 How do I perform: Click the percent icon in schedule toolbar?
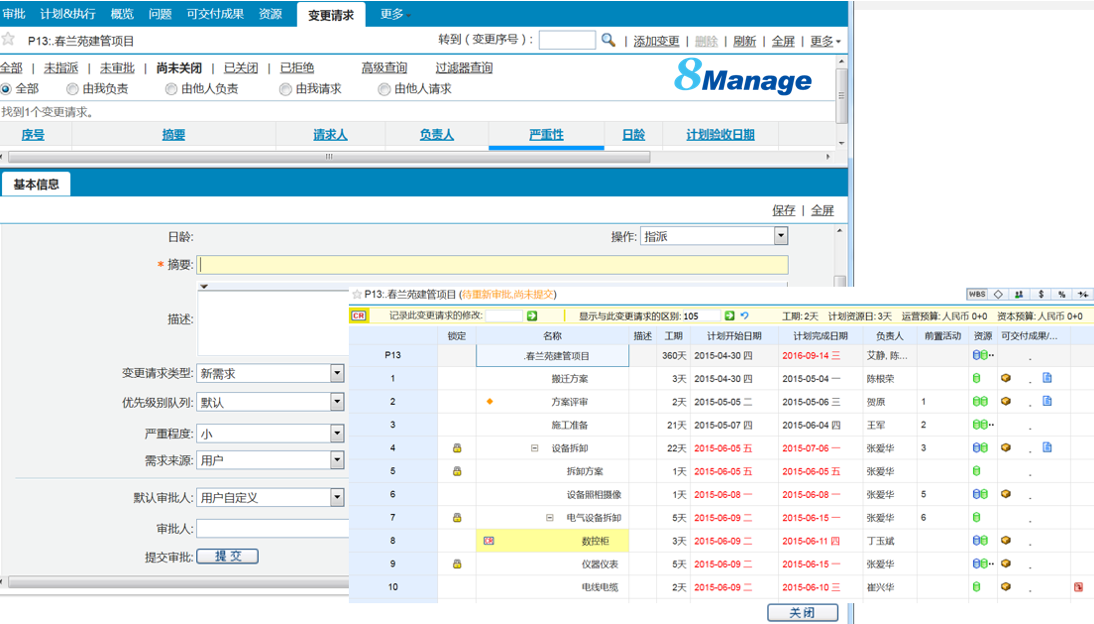1061,294
